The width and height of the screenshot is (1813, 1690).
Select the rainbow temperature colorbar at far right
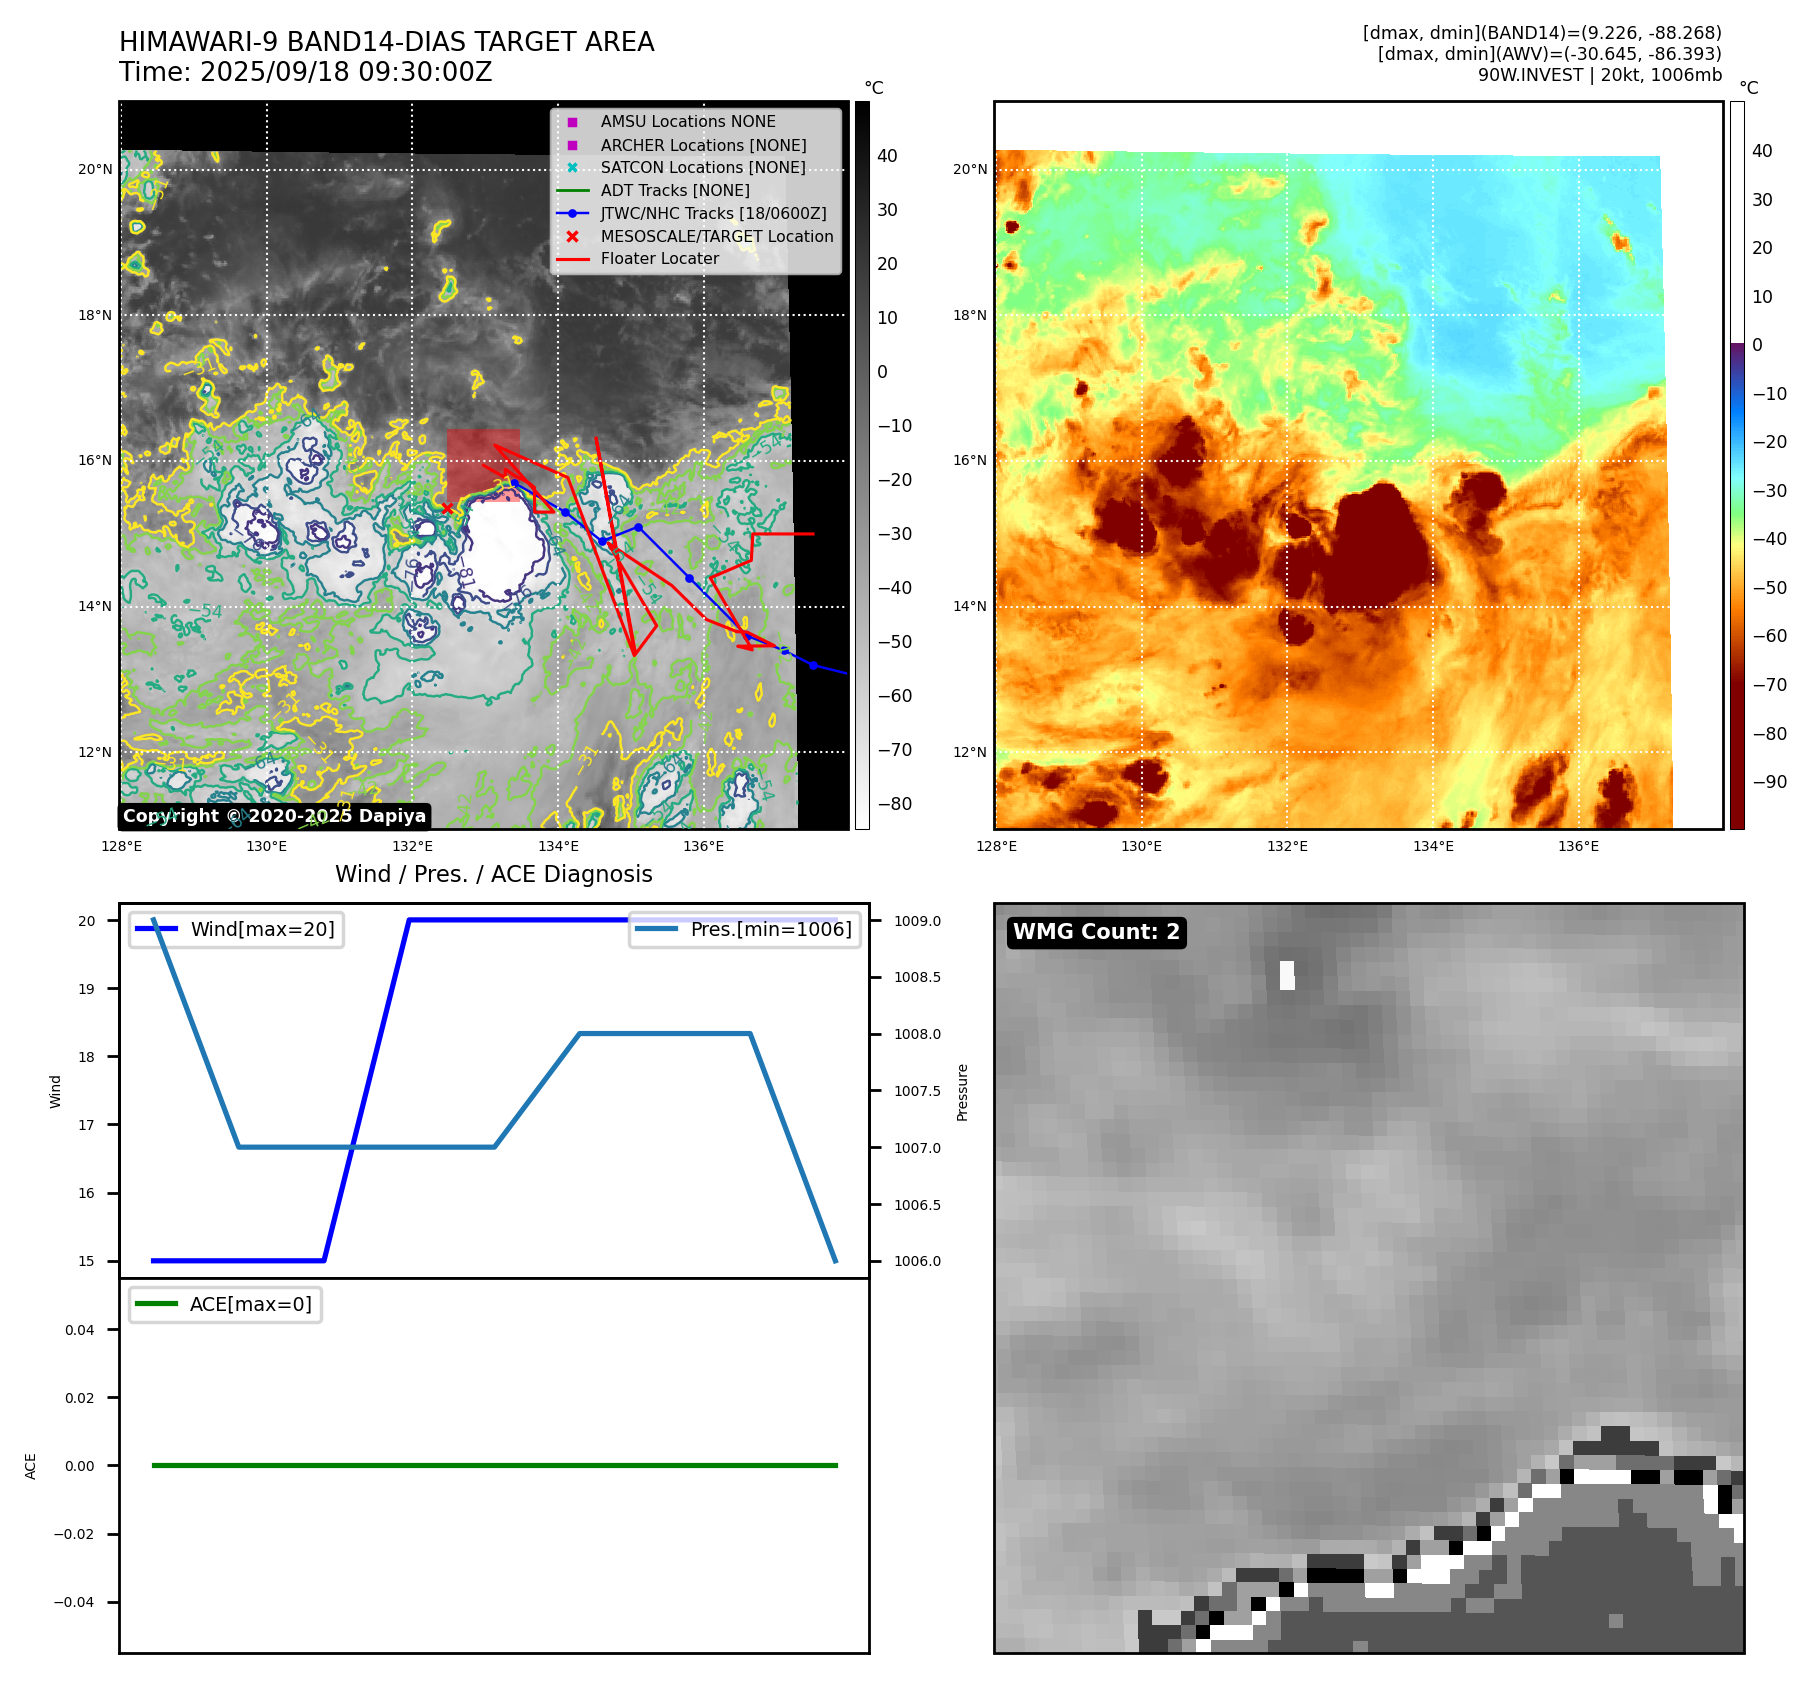[1737, 465]
